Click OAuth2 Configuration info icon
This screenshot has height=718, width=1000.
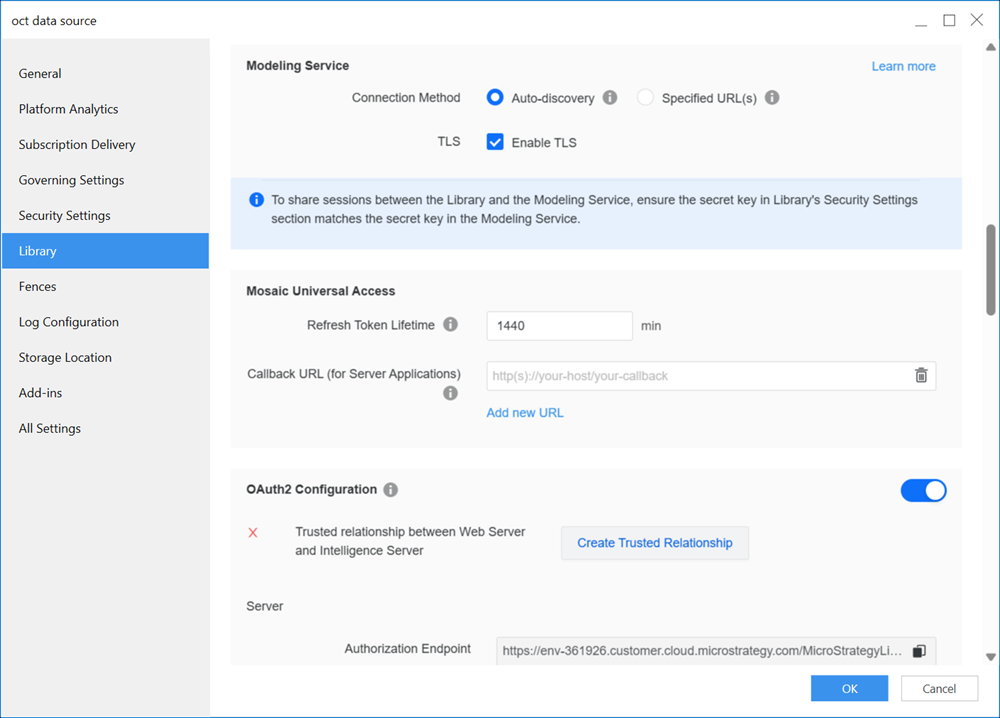[x=390, y=490]
